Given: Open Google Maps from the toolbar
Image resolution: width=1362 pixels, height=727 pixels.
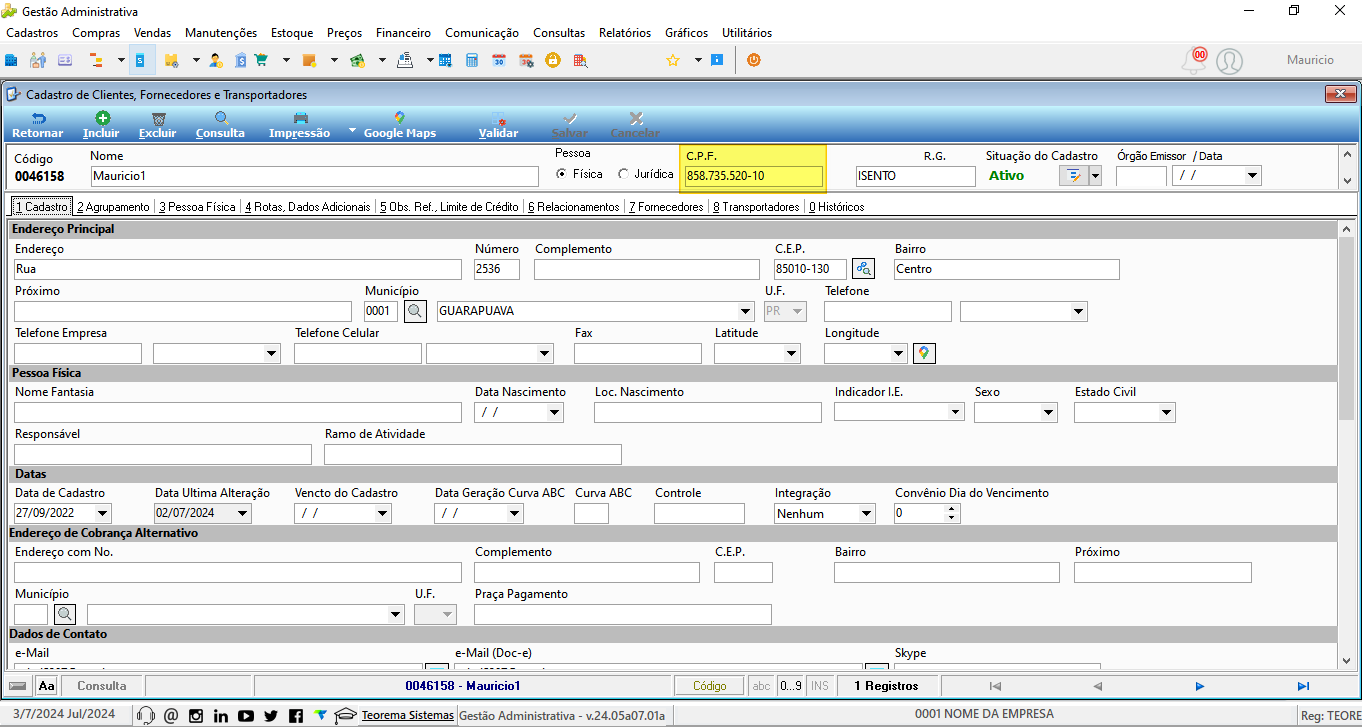Looking at the screenshot, I should click(x=400, y=125).
